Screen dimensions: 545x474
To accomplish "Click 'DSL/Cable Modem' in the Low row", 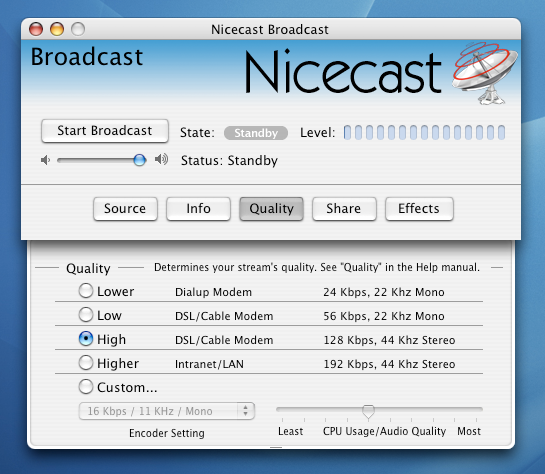I will pyautogui.click(x=224, y=316).
